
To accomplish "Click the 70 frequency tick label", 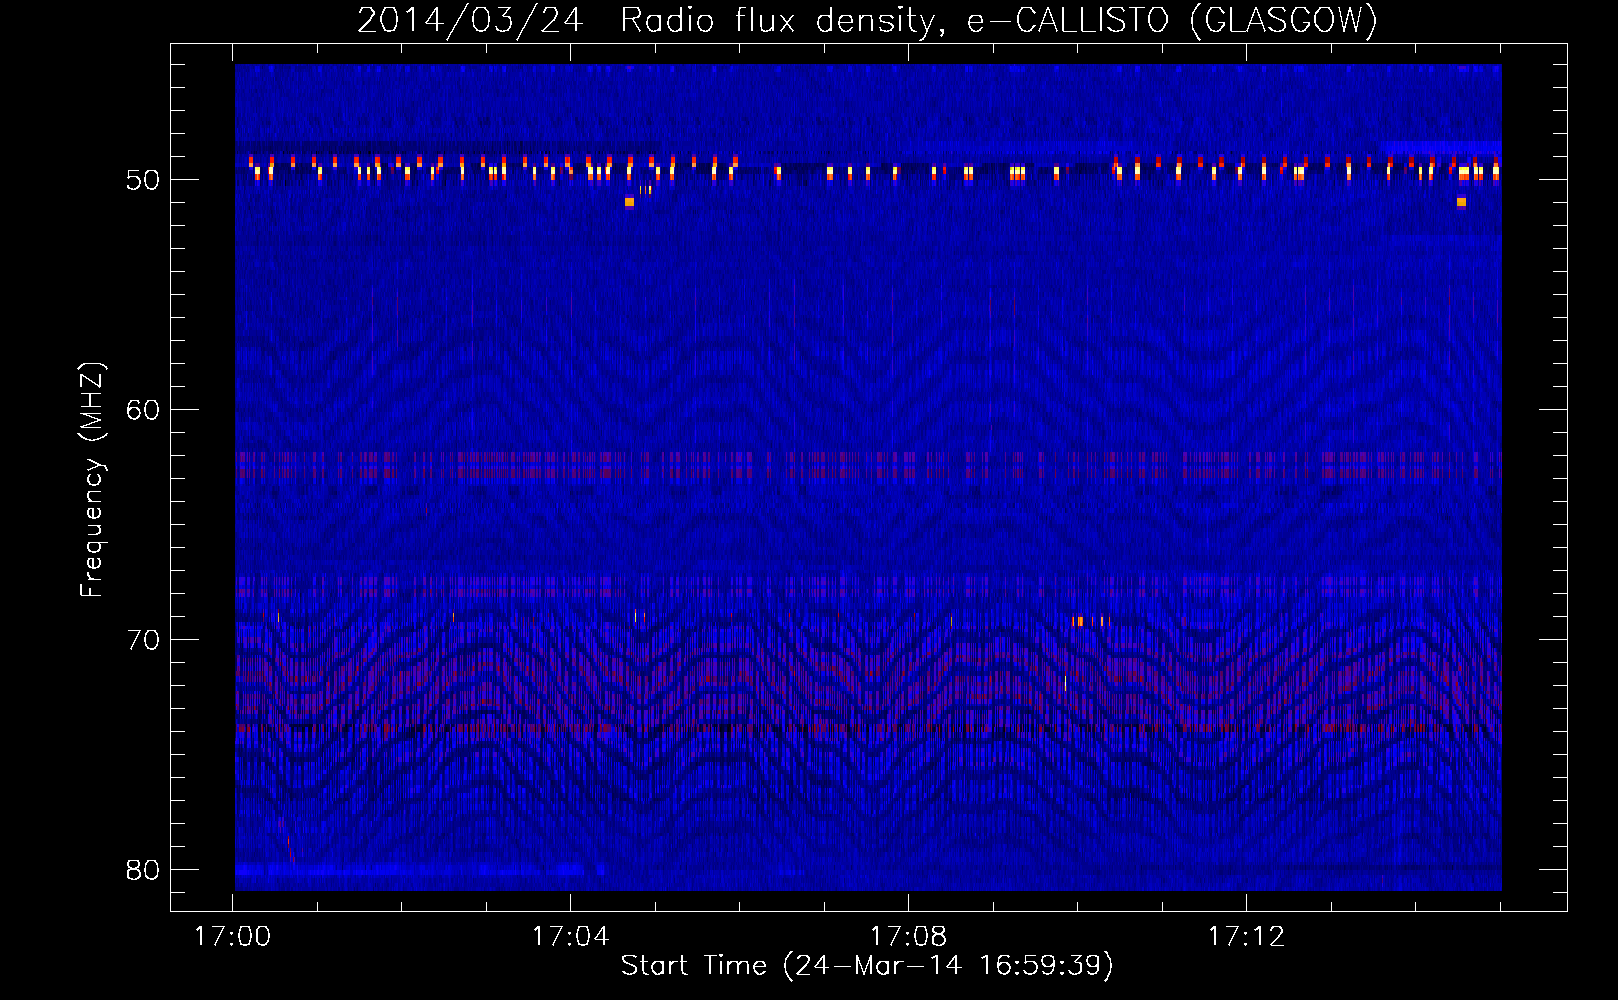I will 143,640.
